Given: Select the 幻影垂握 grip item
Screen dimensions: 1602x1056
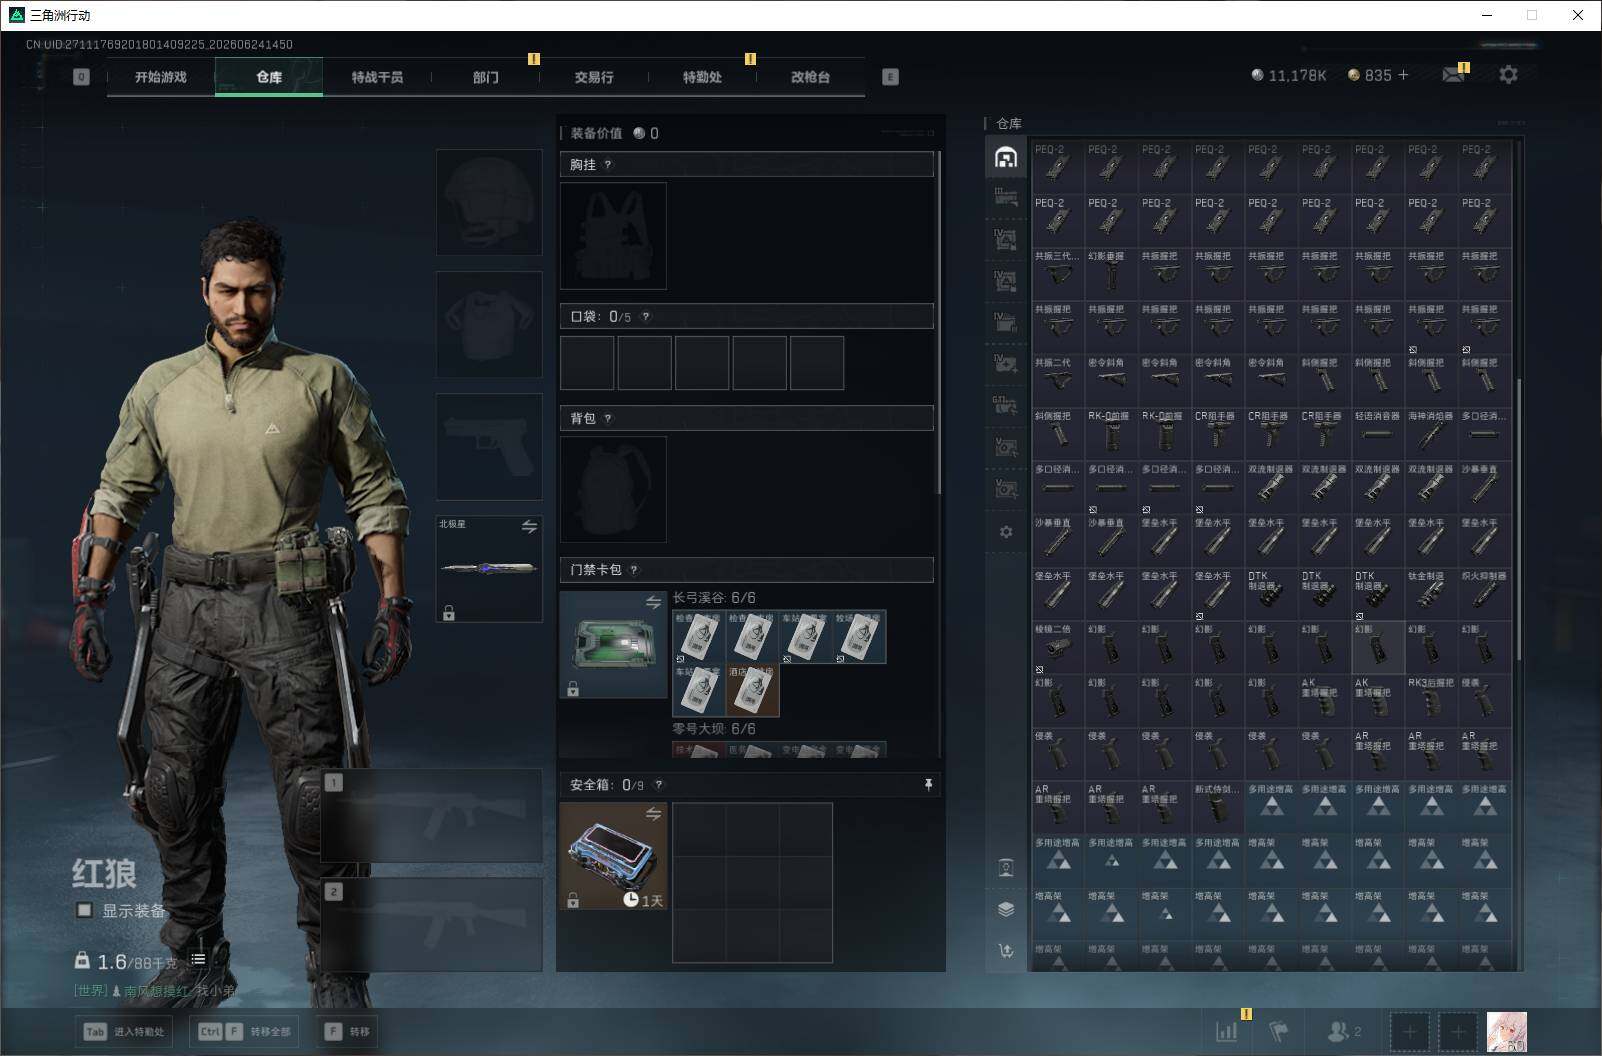Looking at the screenshot, I should [1111, 274].
